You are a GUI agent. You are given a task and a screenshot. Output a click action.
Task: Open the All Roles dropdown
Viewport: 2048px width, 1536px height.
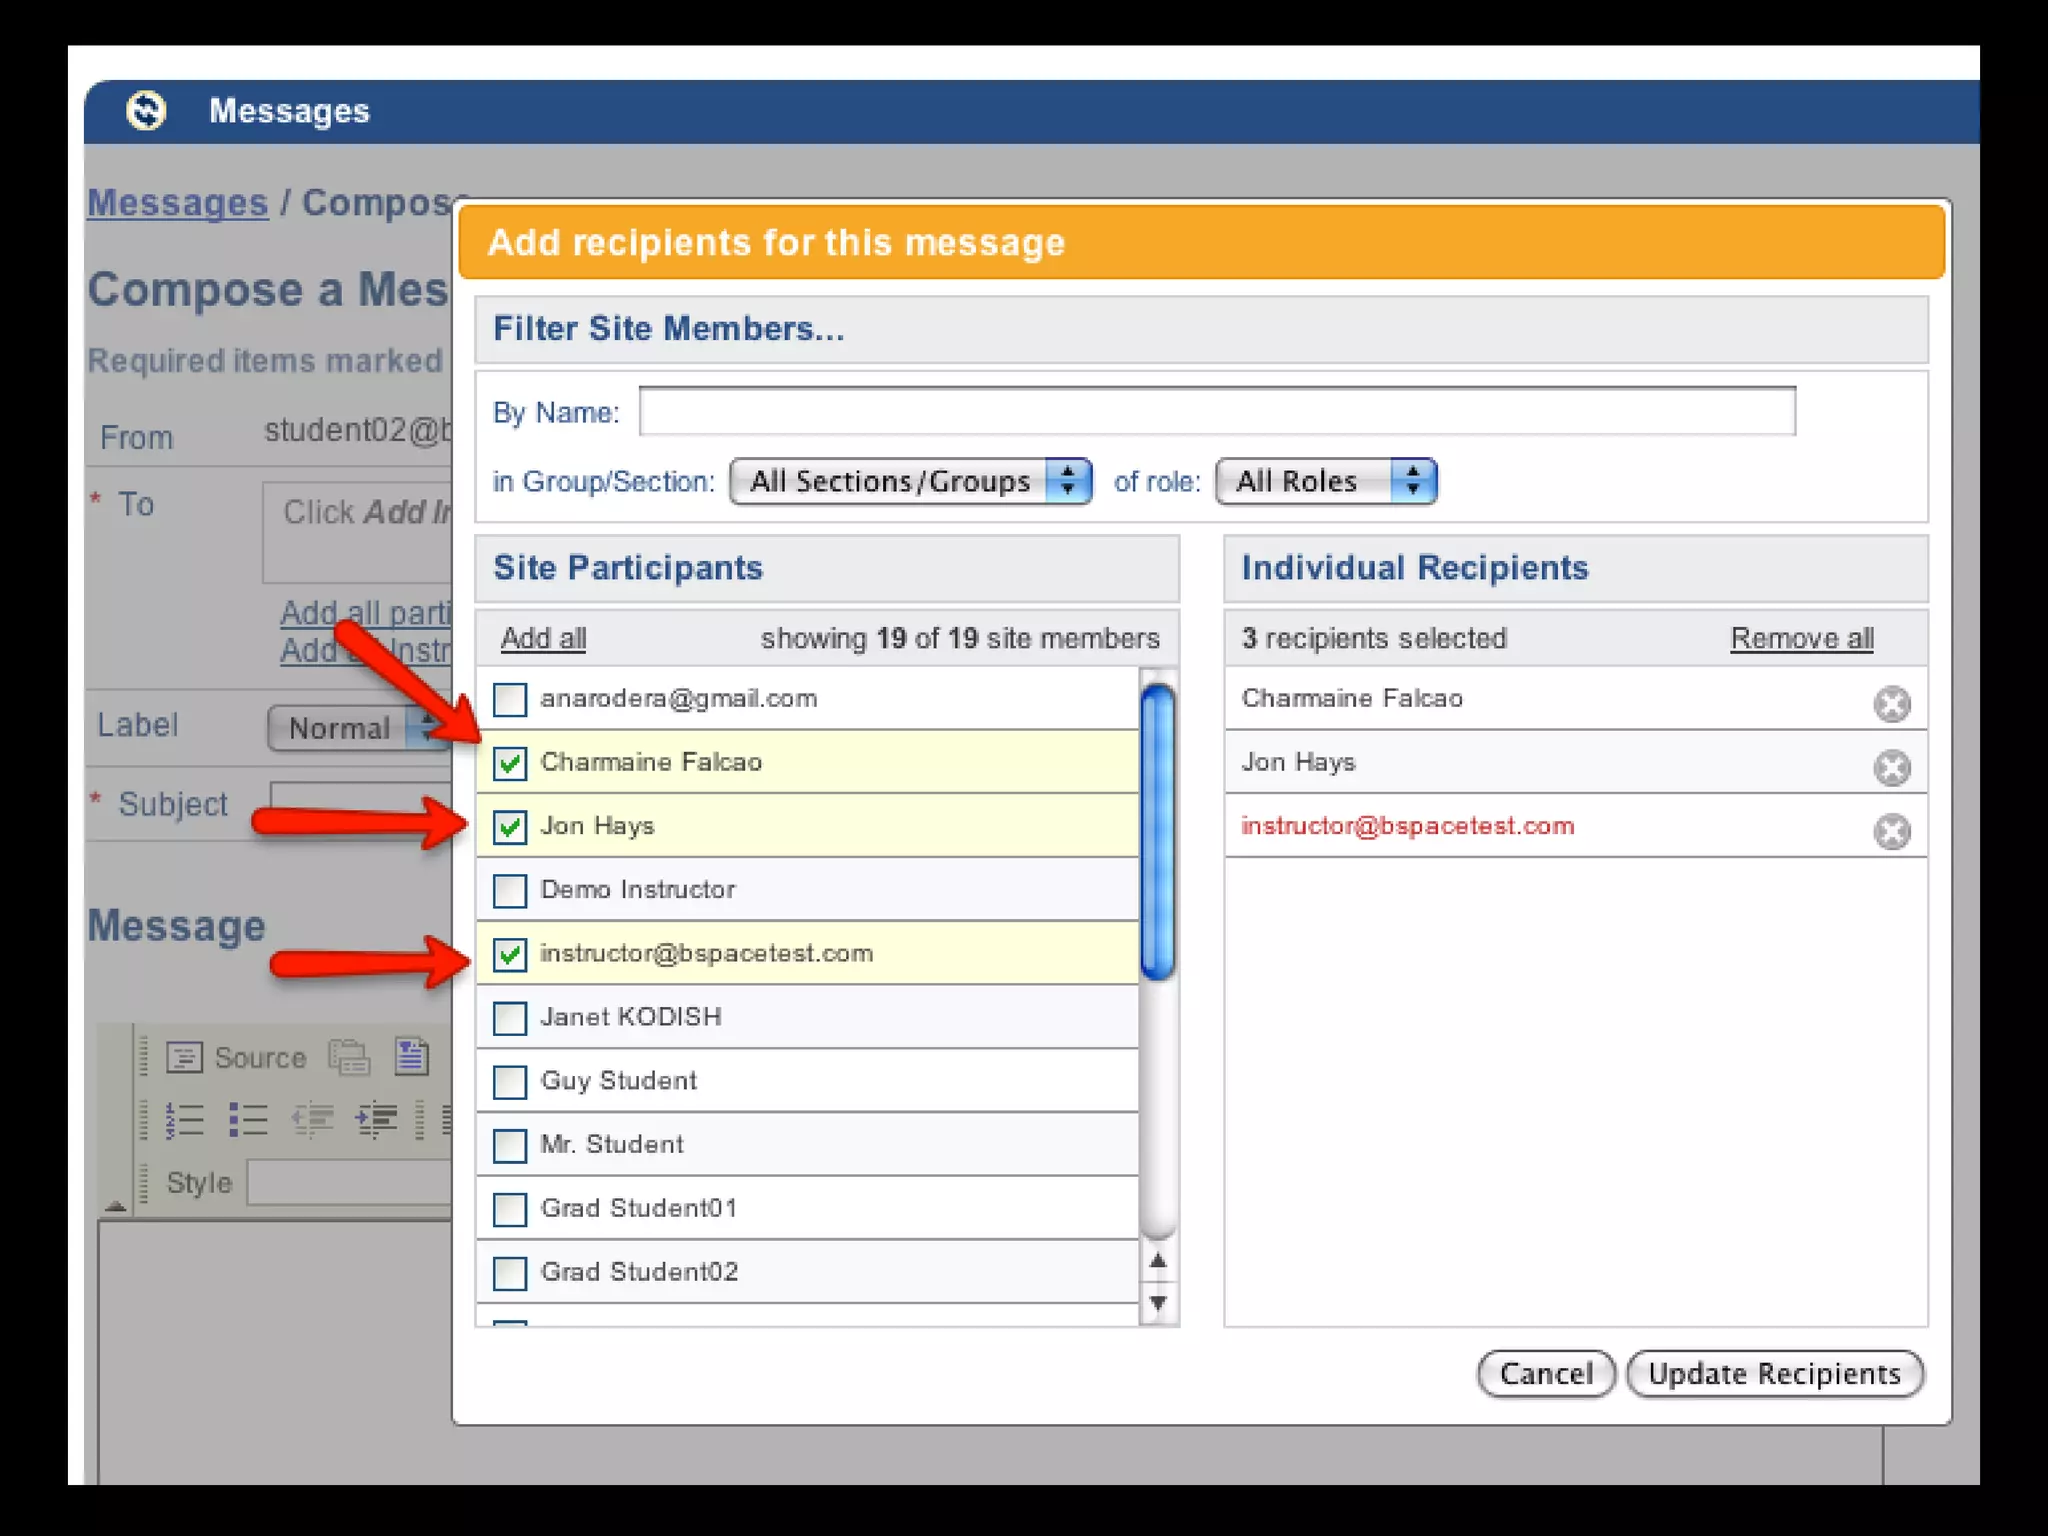(1325, 482)
